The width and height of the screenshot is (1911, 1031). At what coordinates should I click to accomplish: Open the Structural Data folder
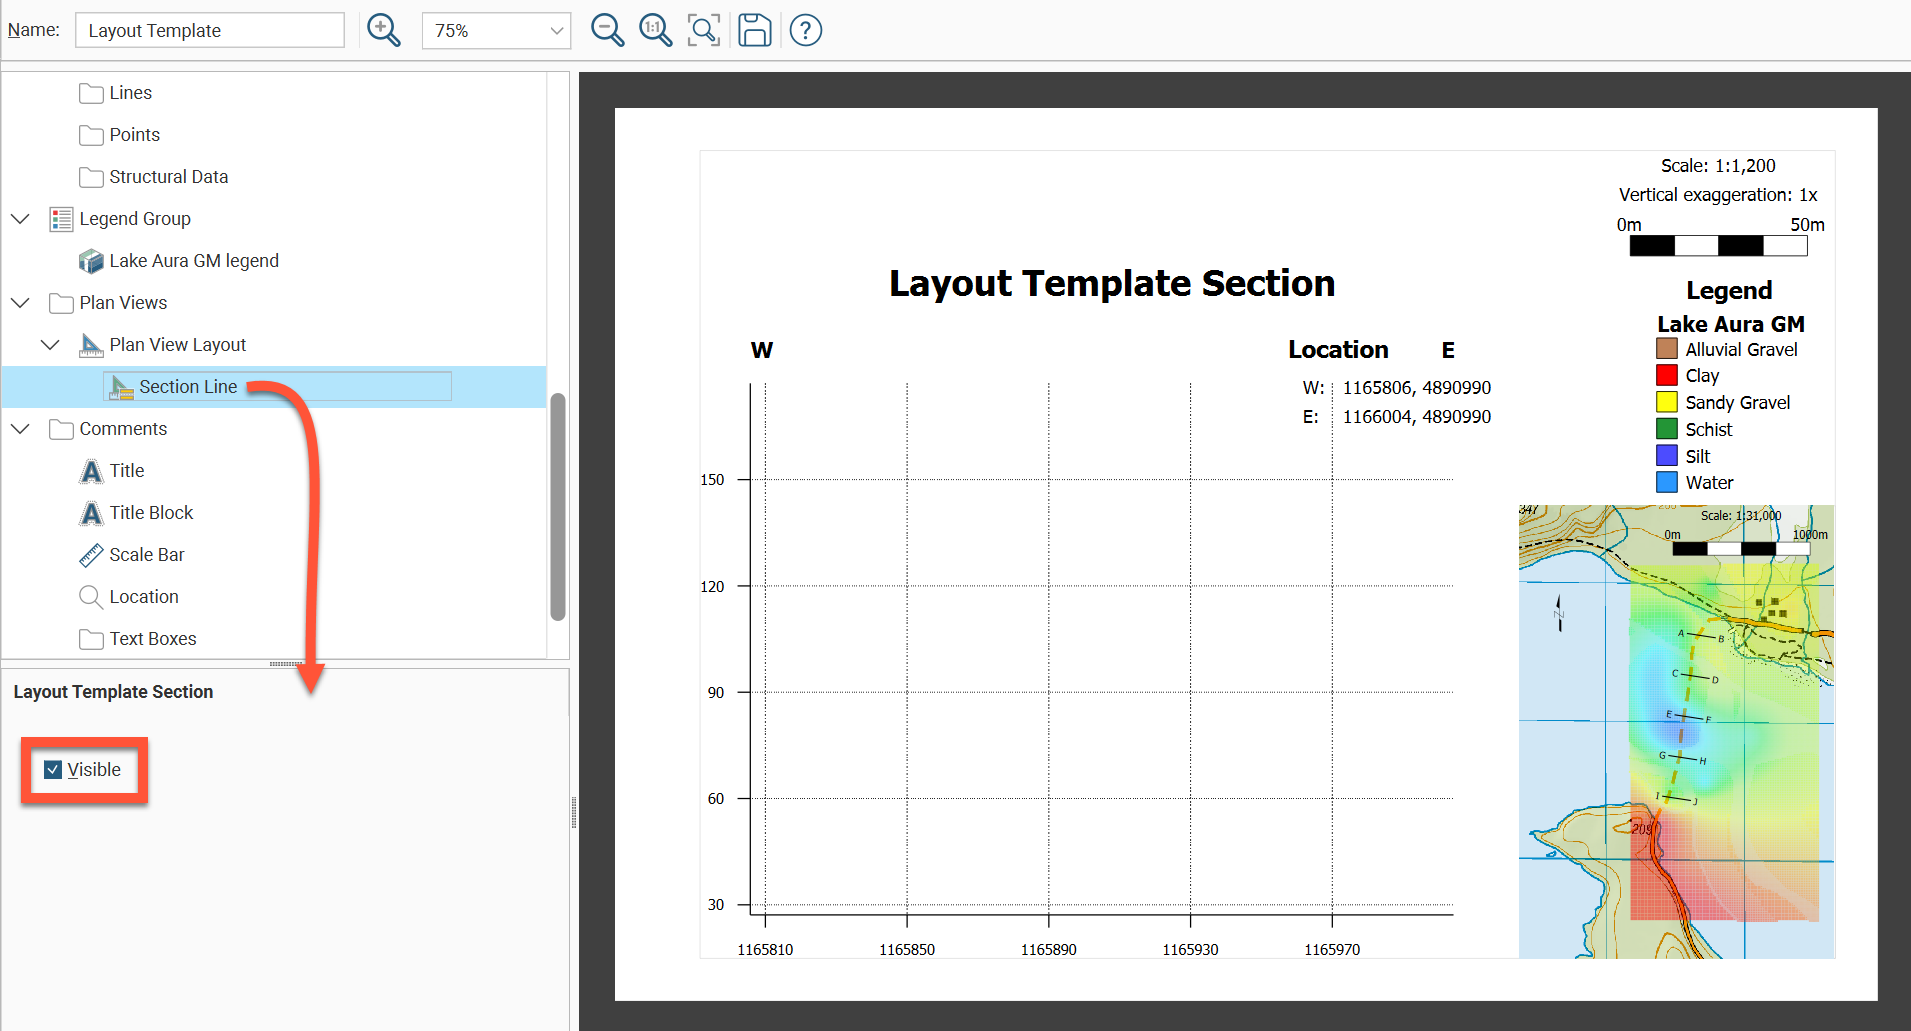pos(167,177)
